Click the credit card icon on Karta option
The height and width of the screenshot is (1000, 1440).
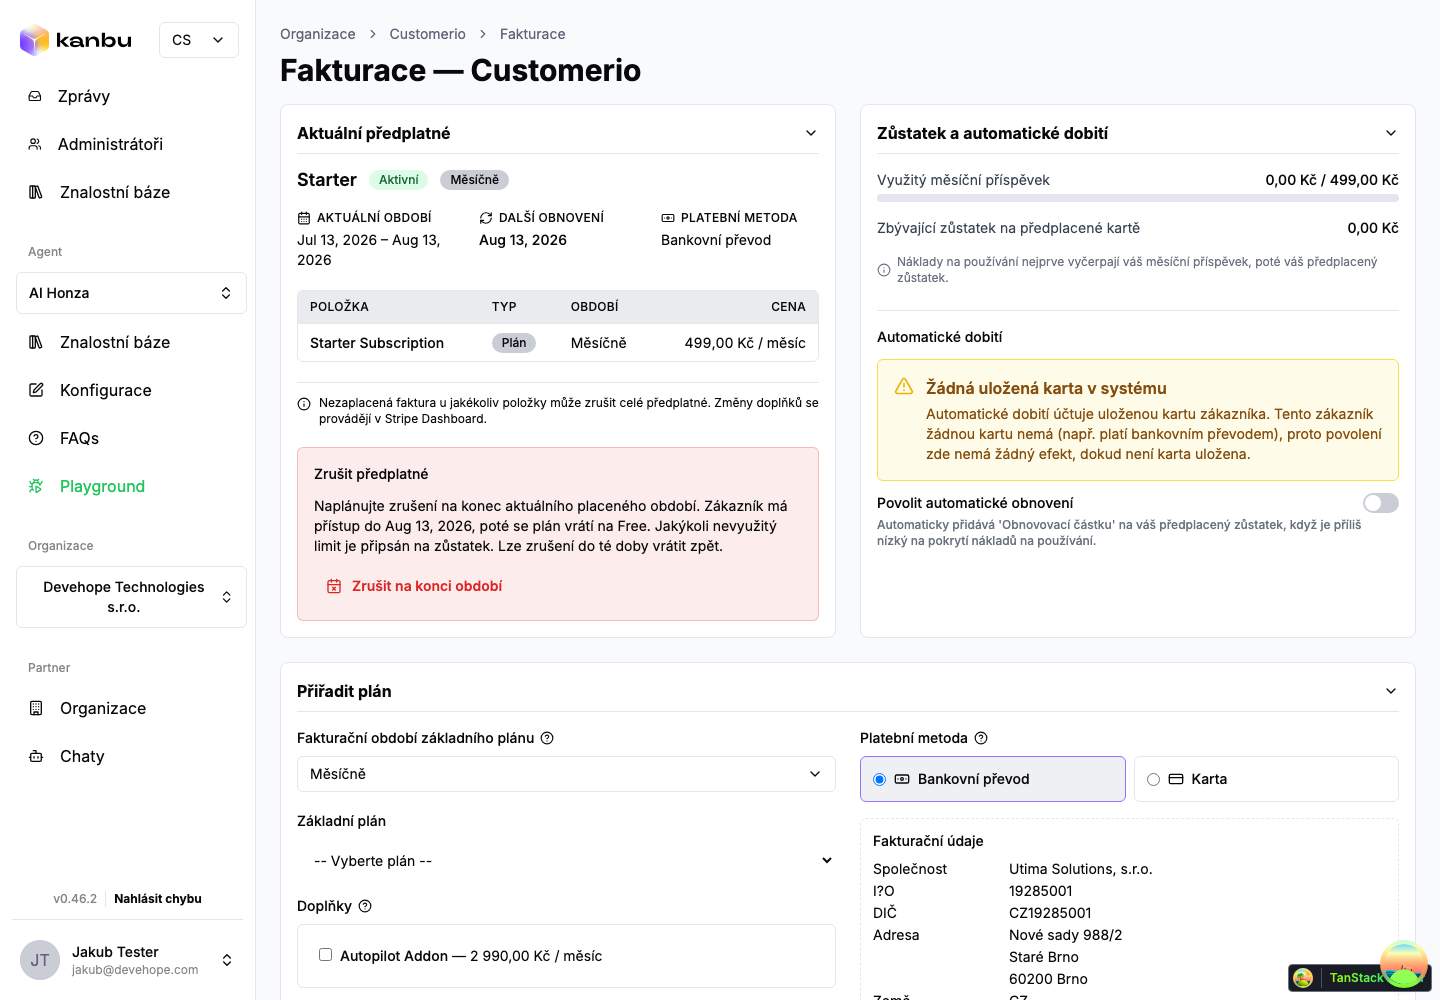pyautogui.click(x=1176, y=779)
